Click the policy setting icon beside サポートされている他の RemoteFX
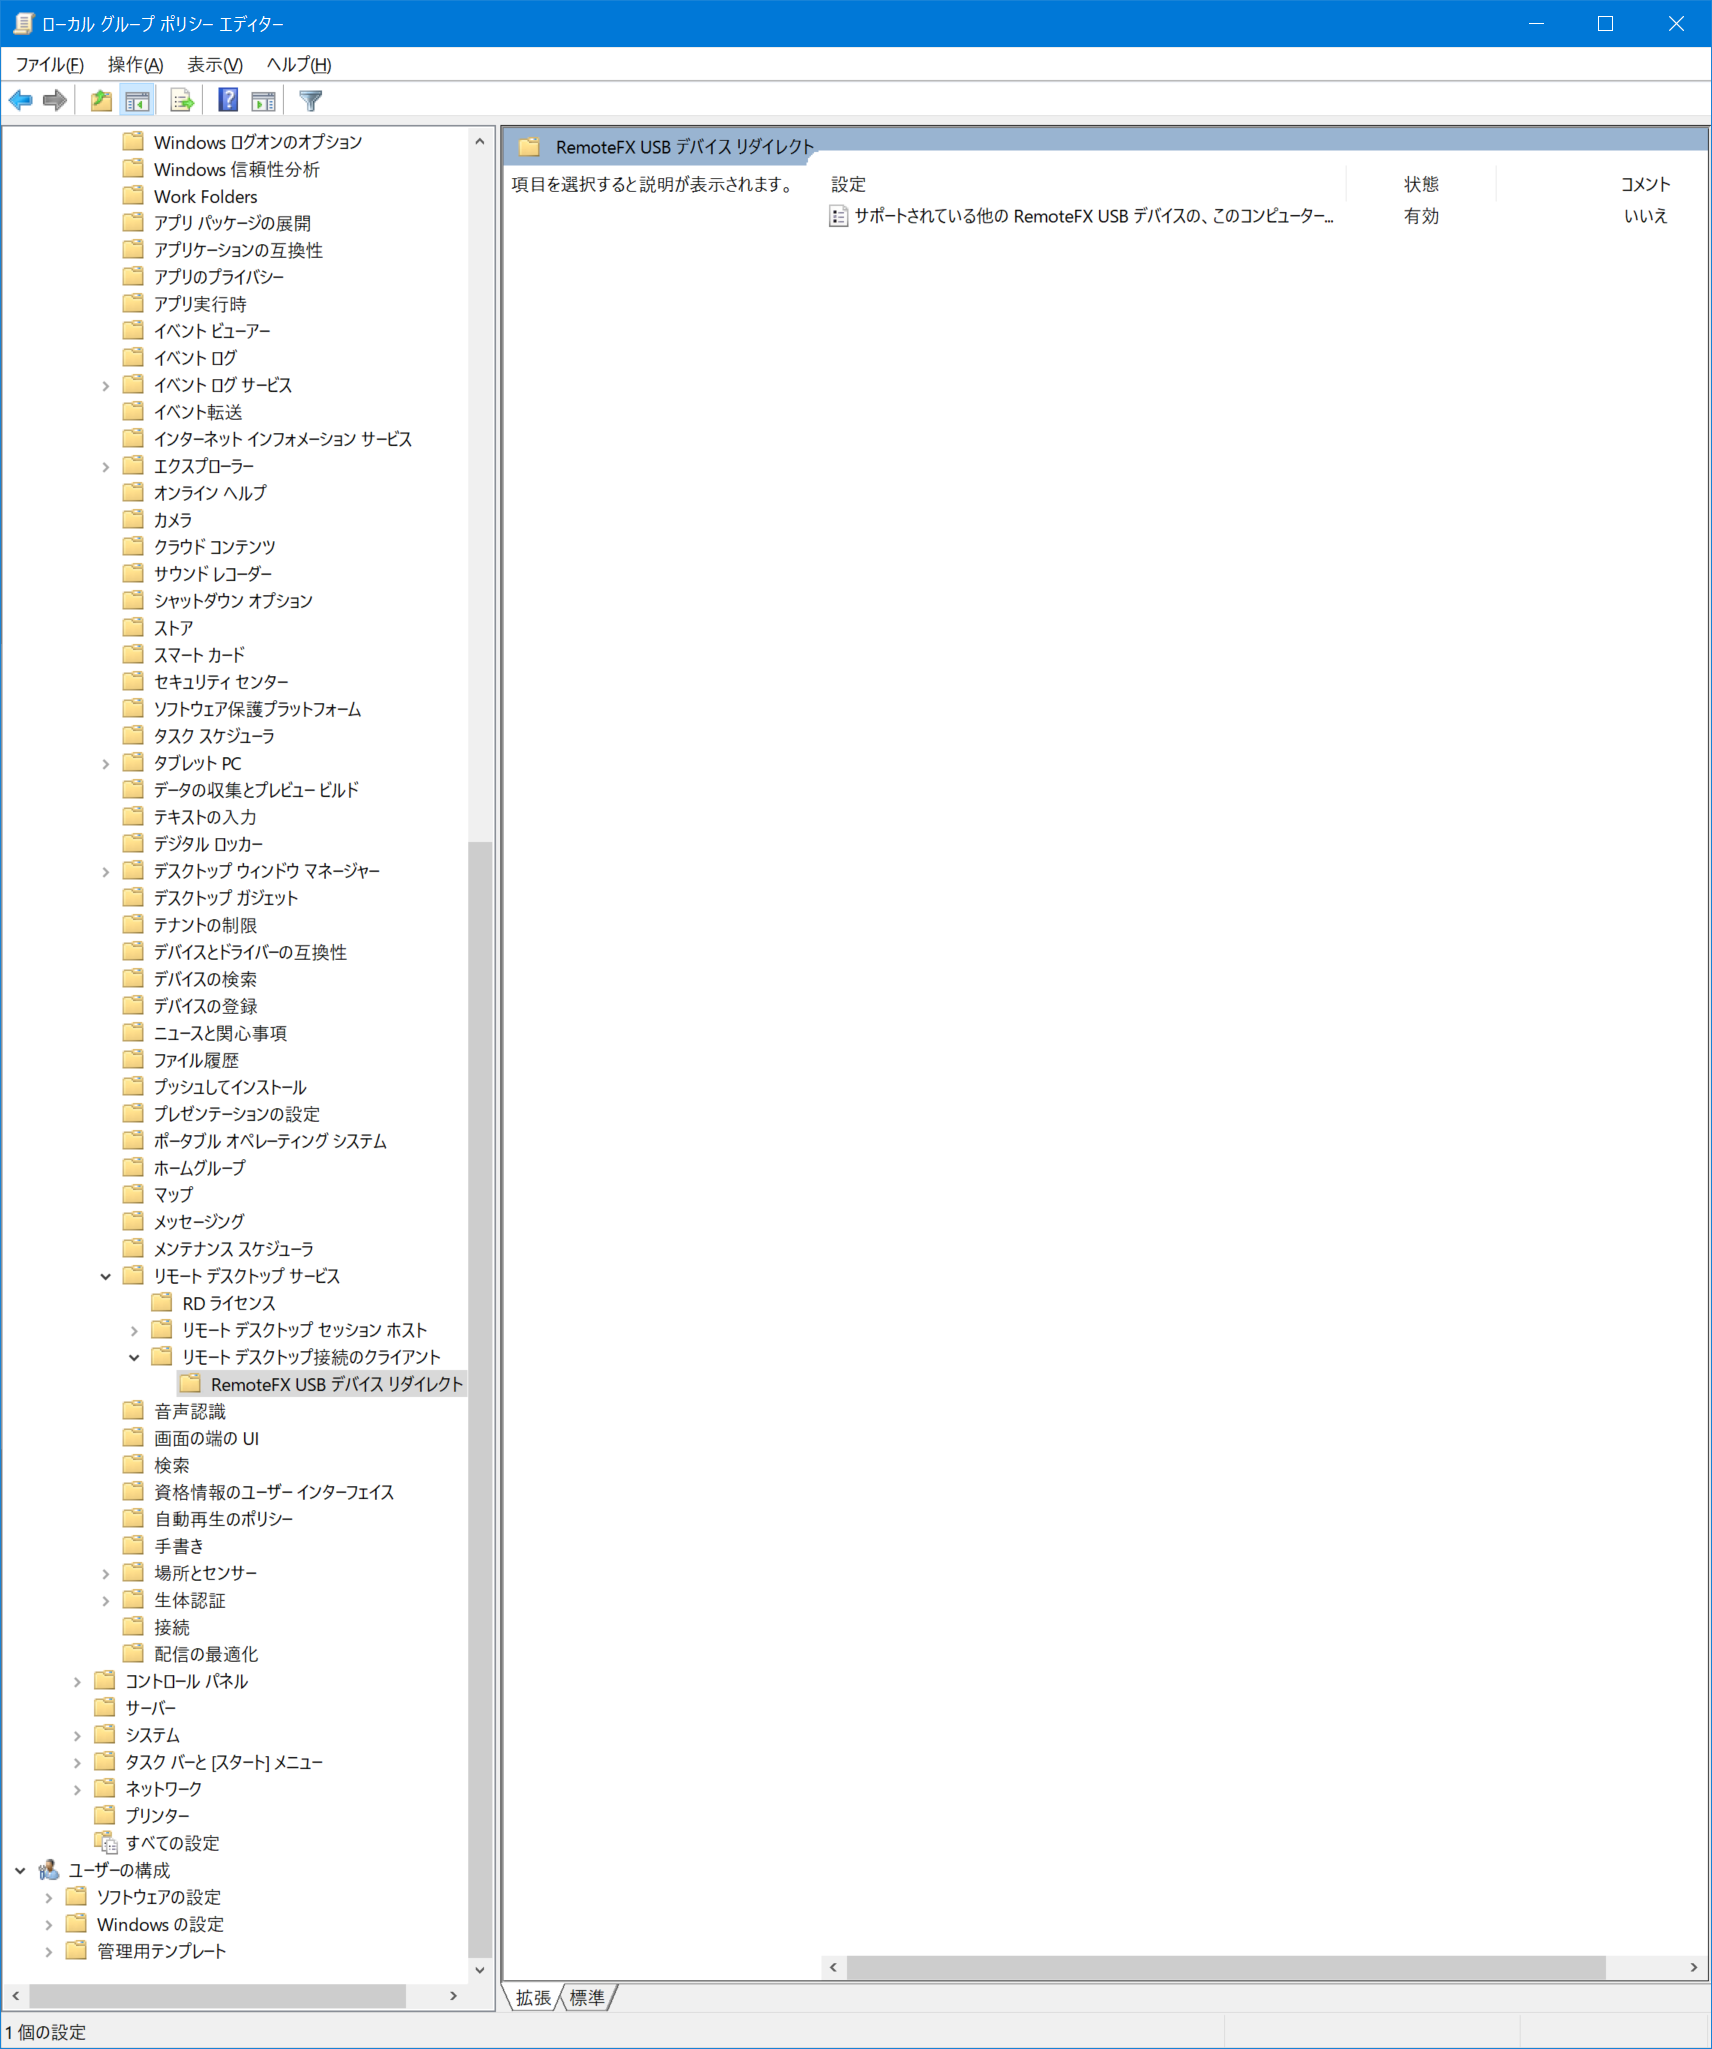The image size is (1712, 2049). [x=838, y=216]
